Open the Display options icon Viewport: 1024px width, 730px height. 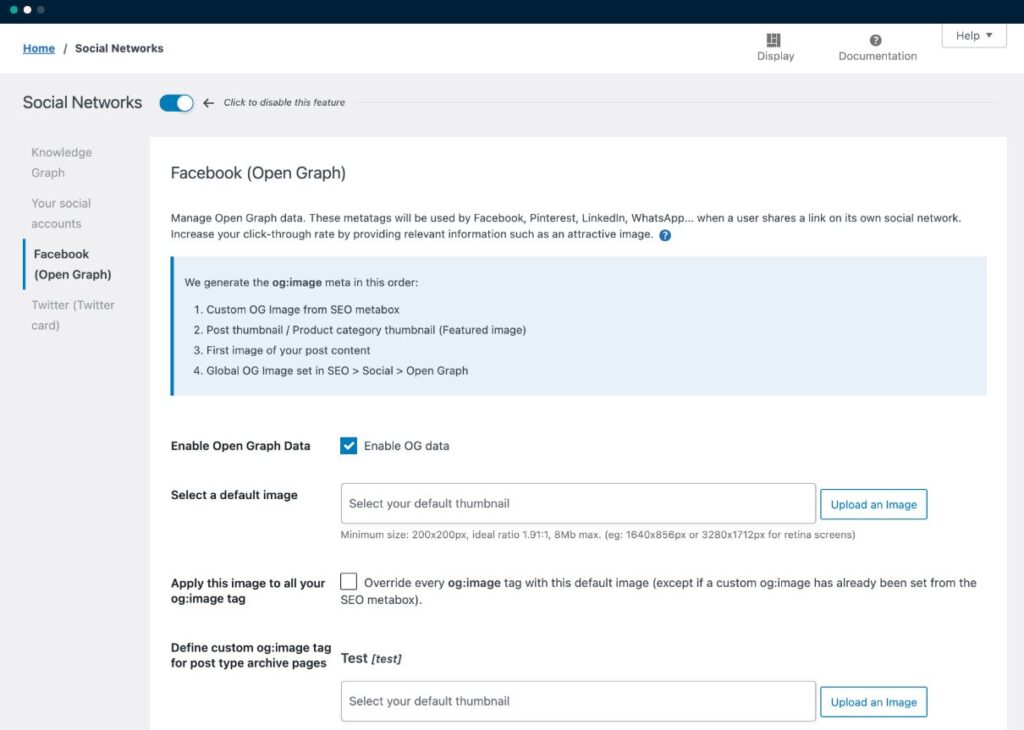tap(773, 40)
